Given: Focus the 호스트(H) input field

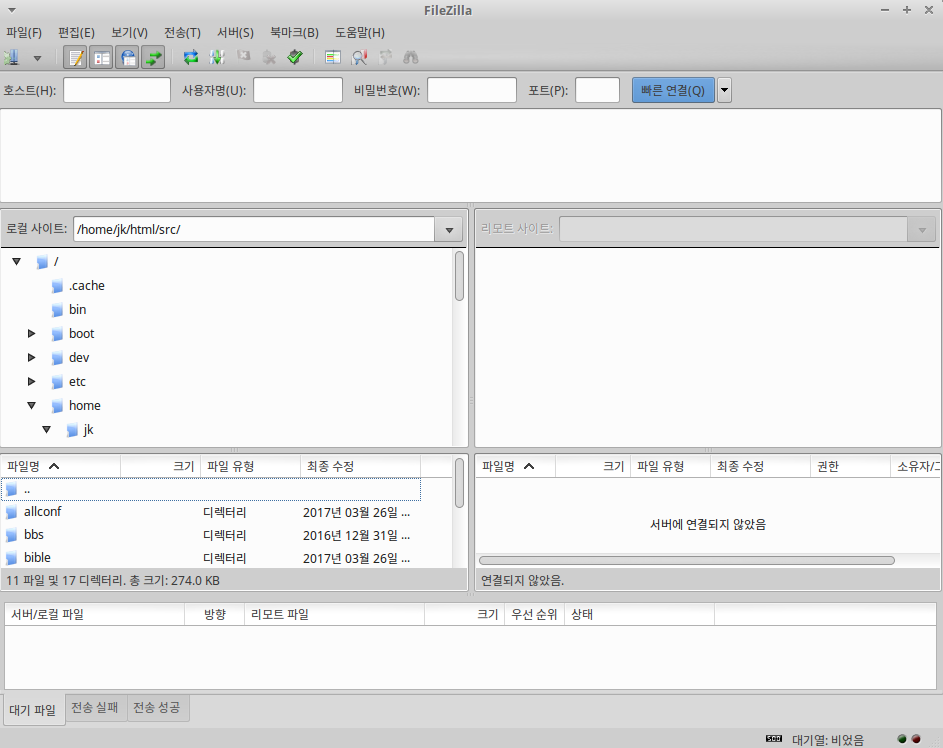Looking at the screenshot, I should point(117,90).
